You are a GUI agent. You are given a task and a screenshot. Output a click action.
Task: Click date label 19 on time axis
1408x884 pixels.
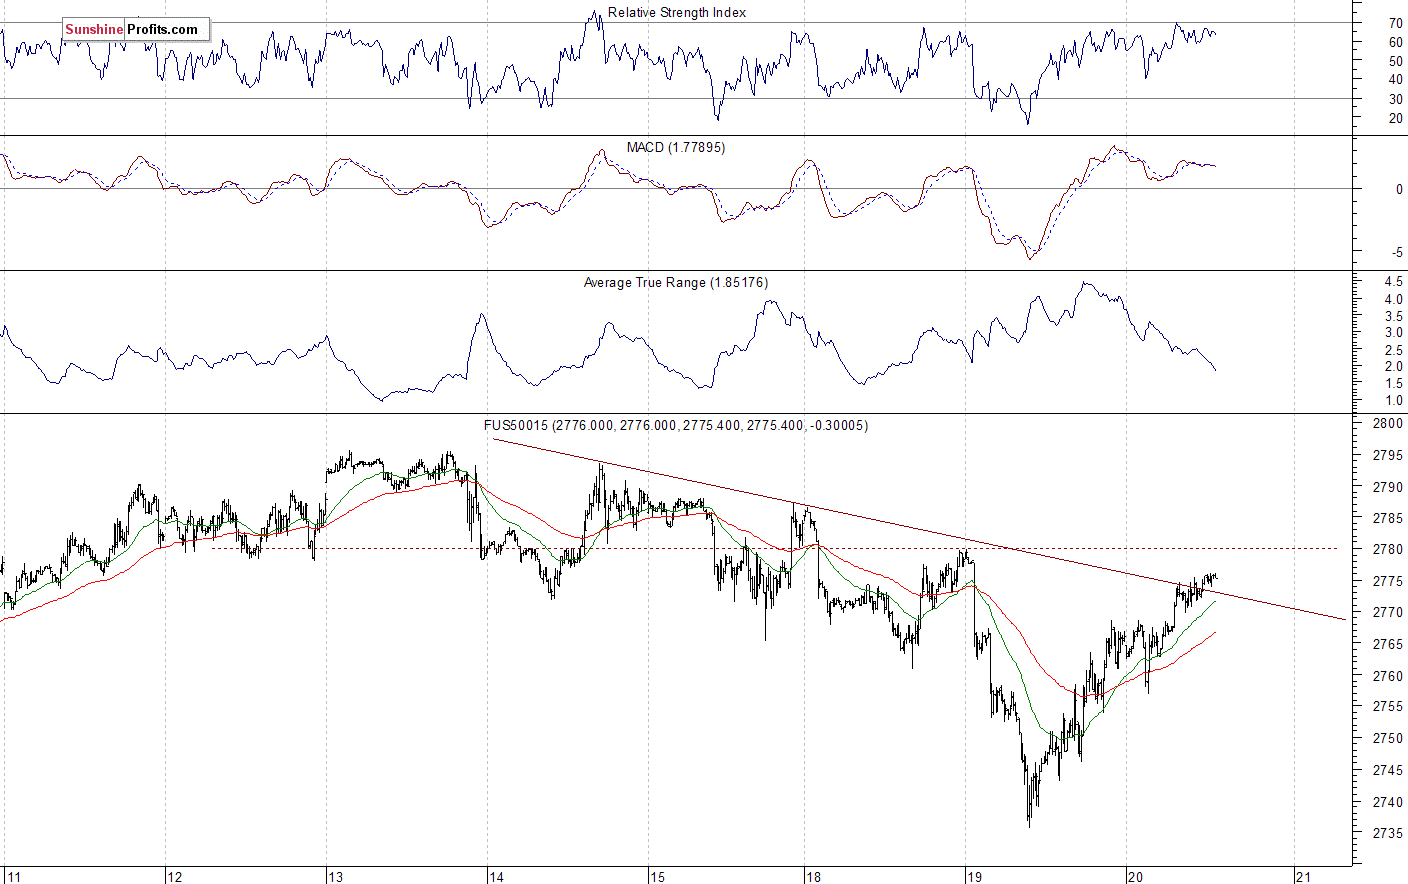(974, 877)
